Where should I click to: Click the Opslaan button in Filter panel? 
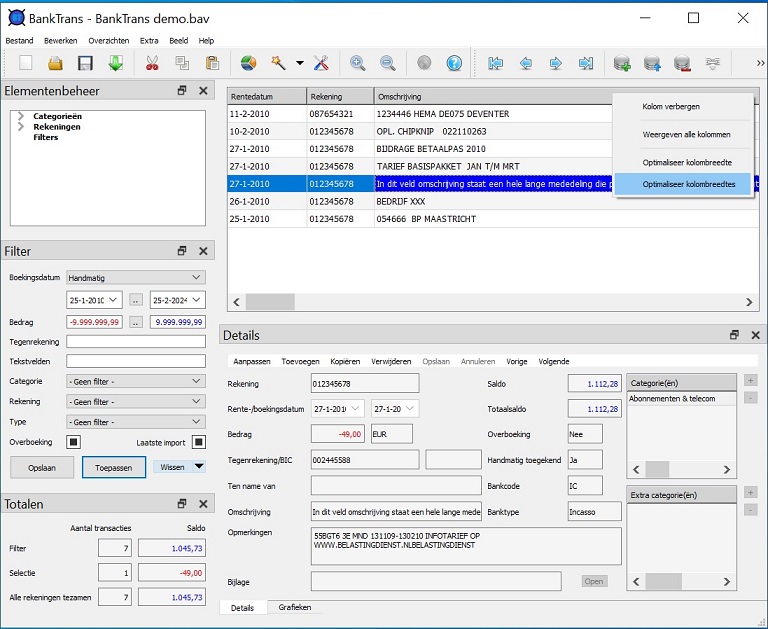(42, 467)
